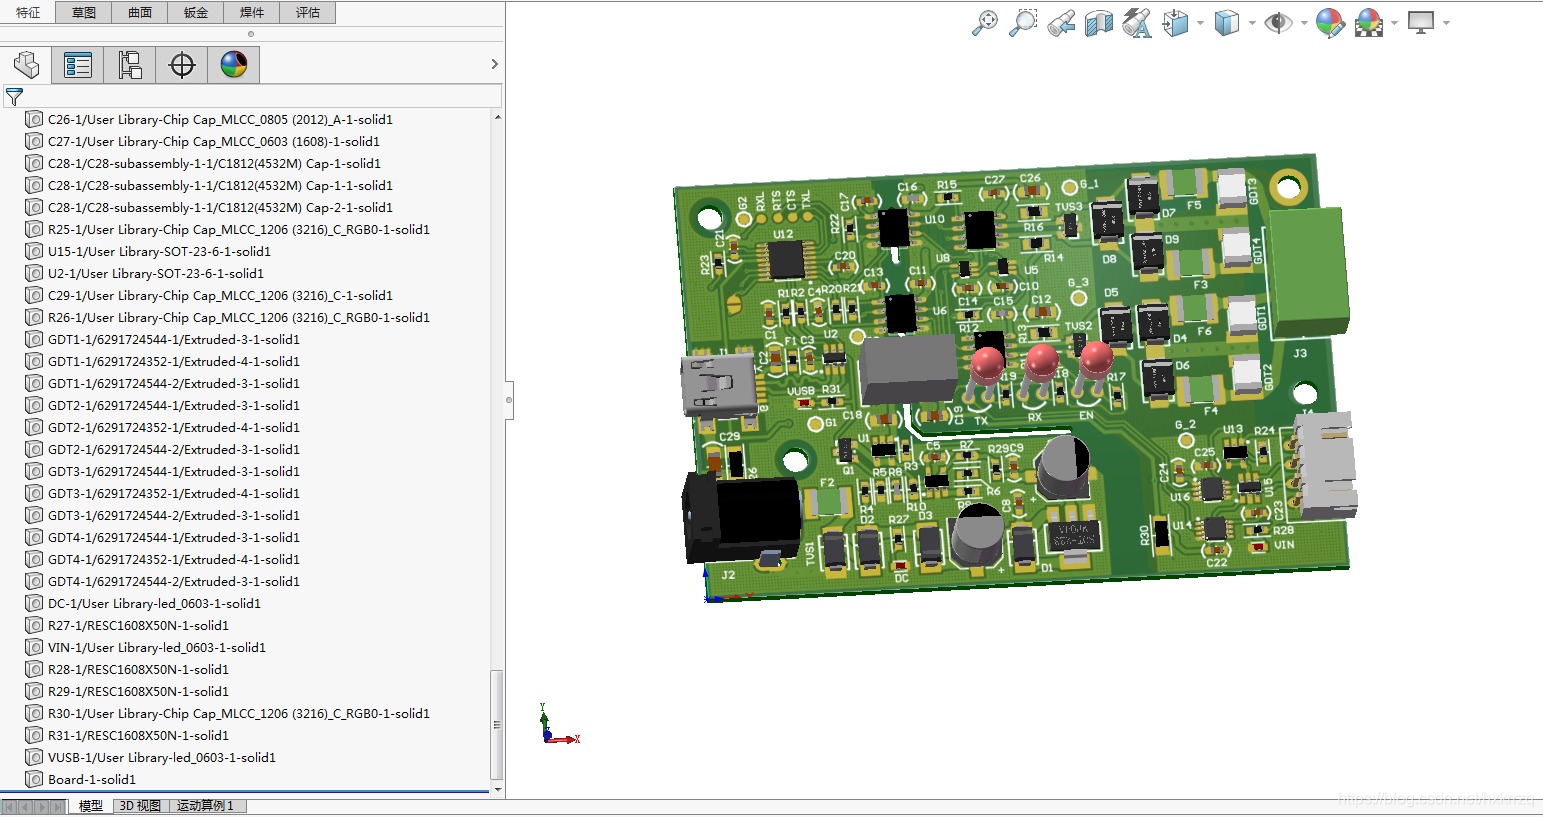Expand the View Orientation dropdown arrow

pos(1199,23)
